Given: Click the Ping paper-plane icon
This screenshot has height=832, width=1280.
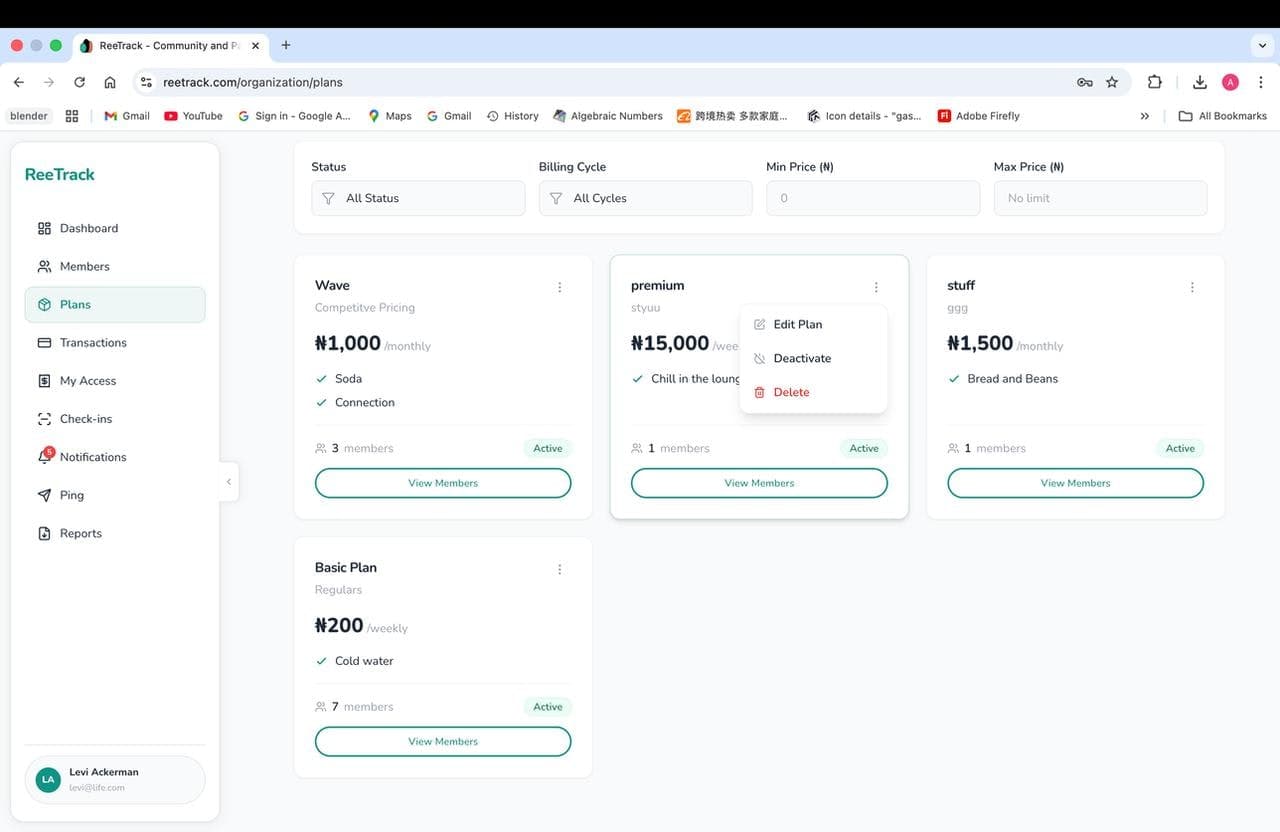Looking at the screenshot, I should tap(44, 494).
